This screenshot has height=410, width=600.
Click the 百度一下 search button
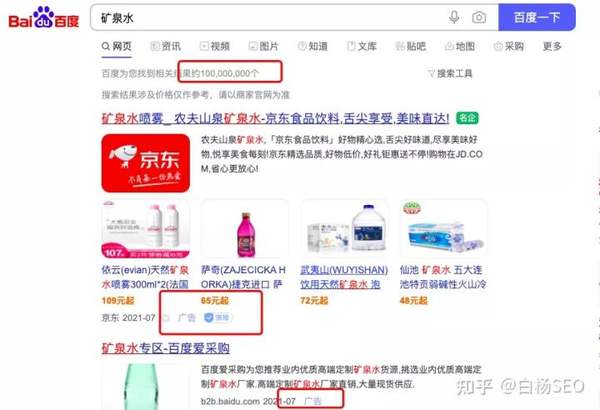tap(536, 17)
